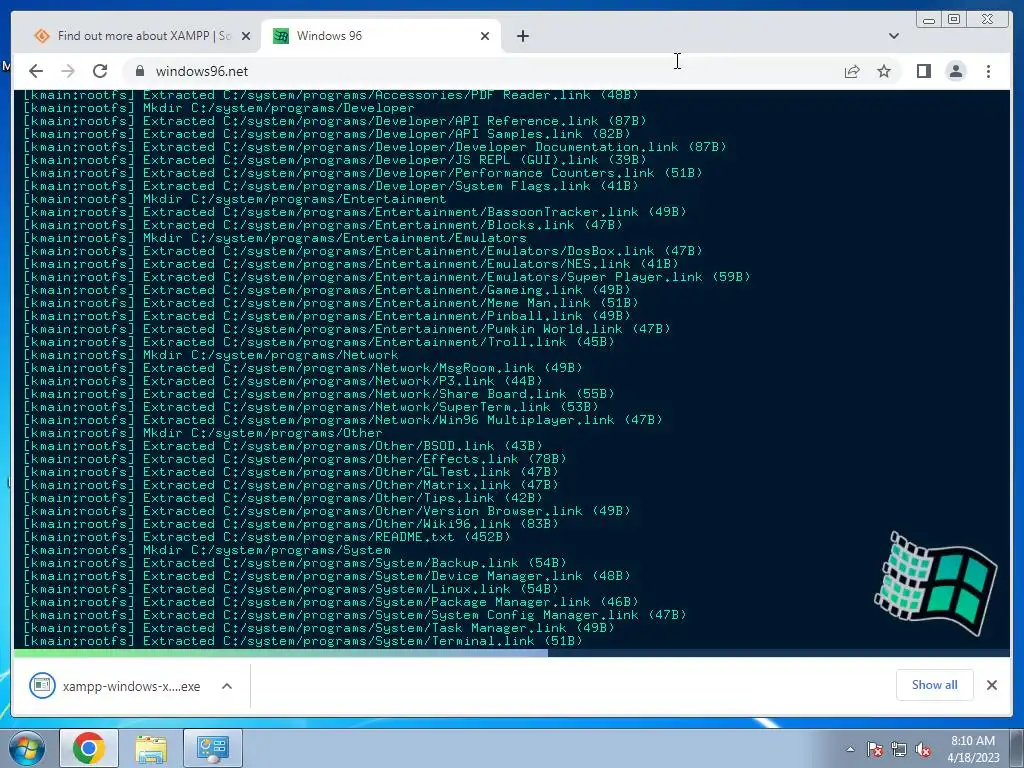
Task: Close the Windows 96 tab
Action: (x=485, y=36)
